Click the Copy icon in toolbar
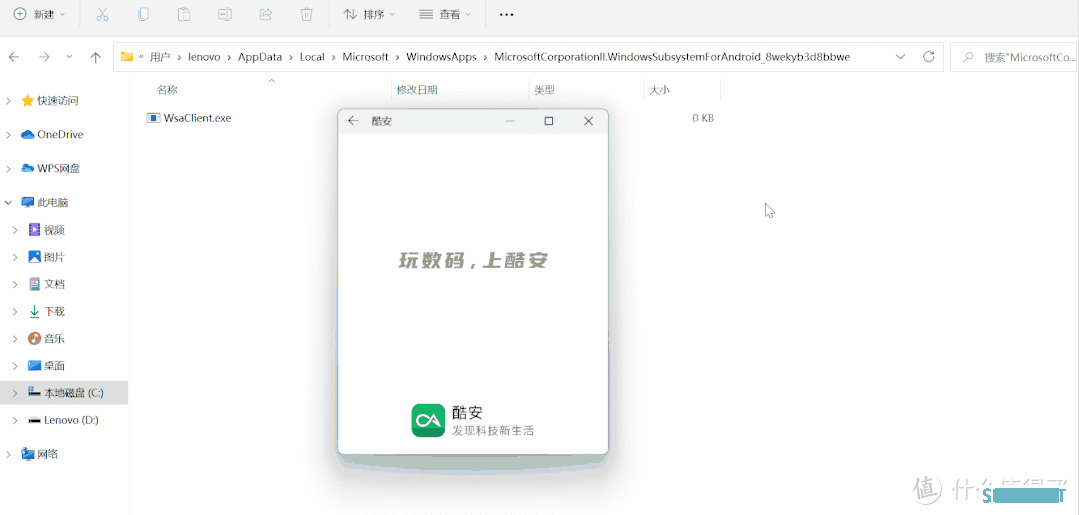This screenshot has width=1079, height=515. point(143,14)
